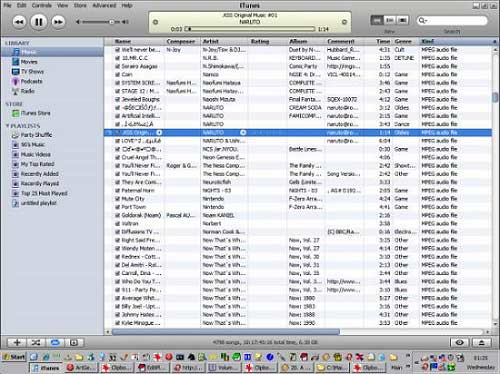Image resolution: width=500 pixels, height=374 pixels.
Task: Uncheck the Mute City song checkbox
Action: [117, 199]
